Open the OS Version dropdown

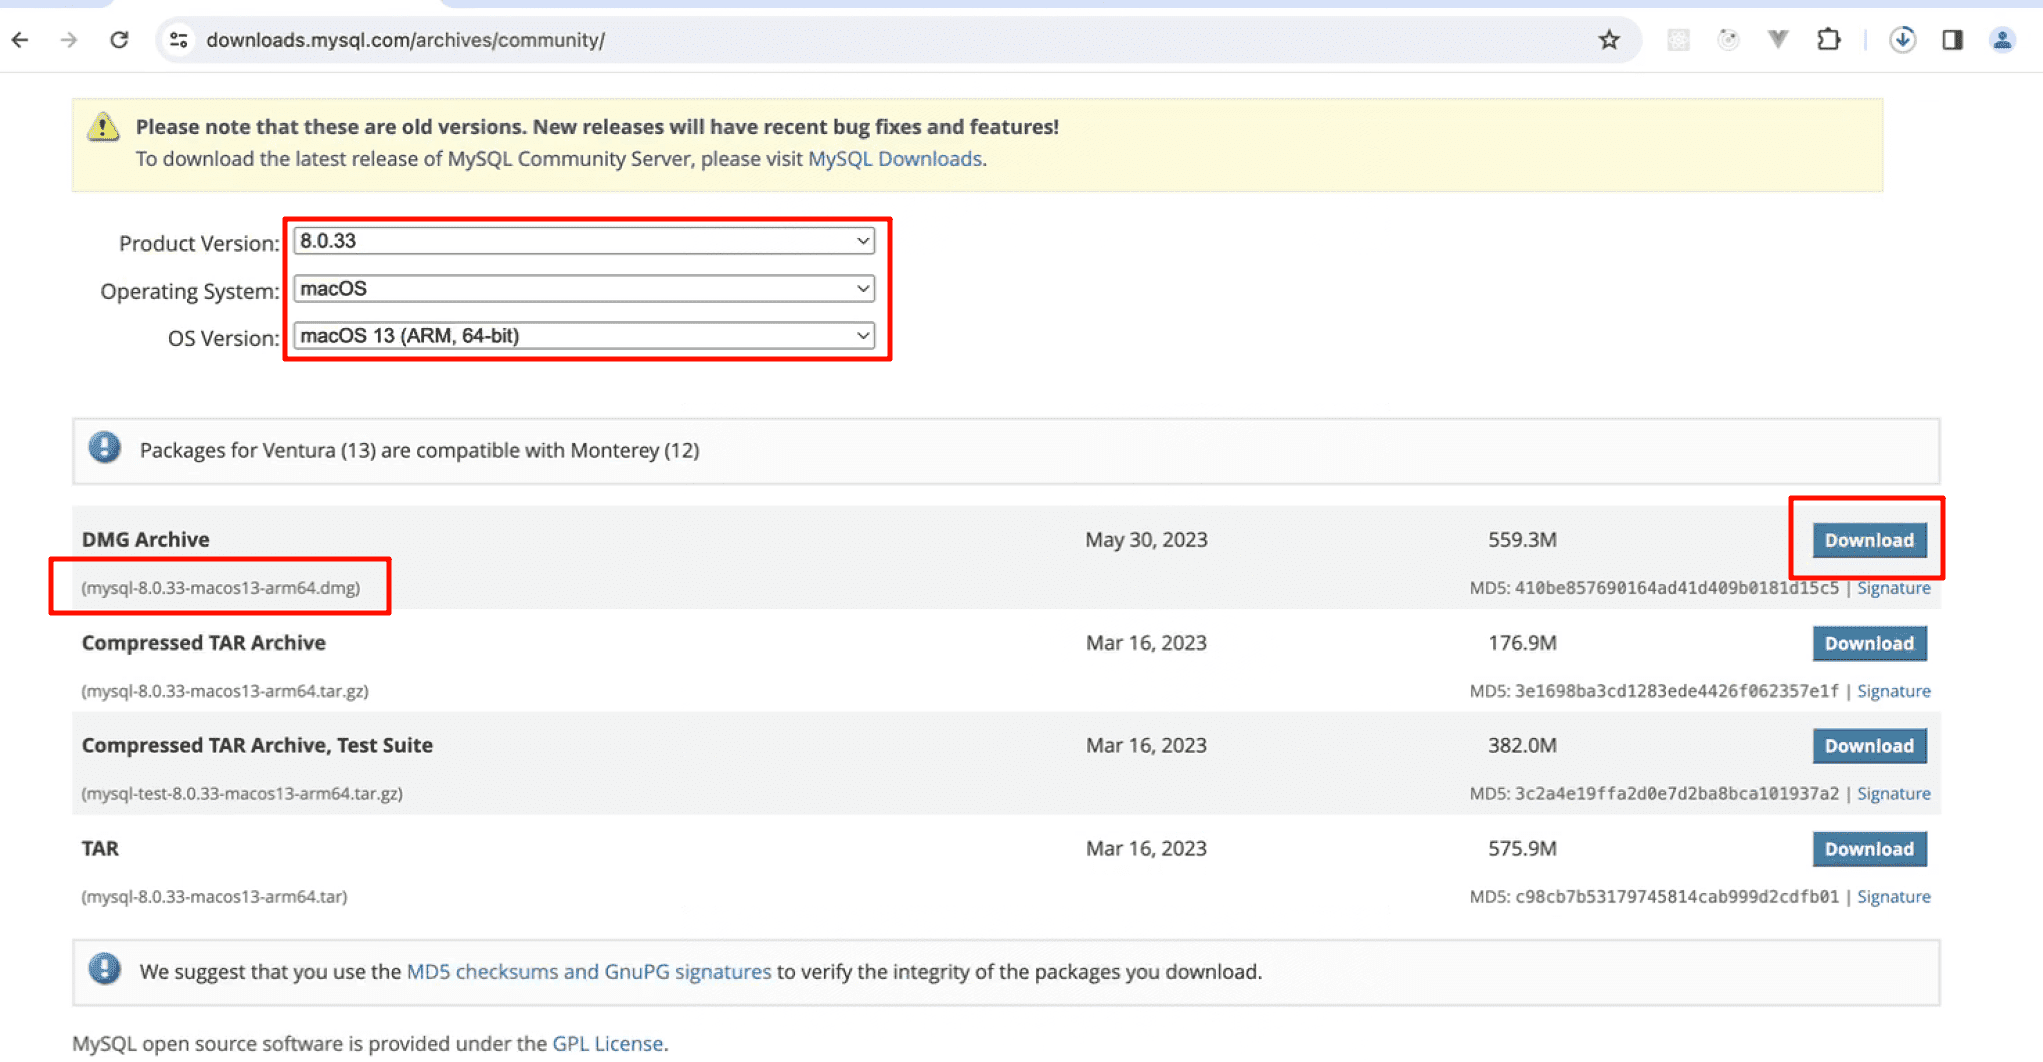(x=584, y=336)
